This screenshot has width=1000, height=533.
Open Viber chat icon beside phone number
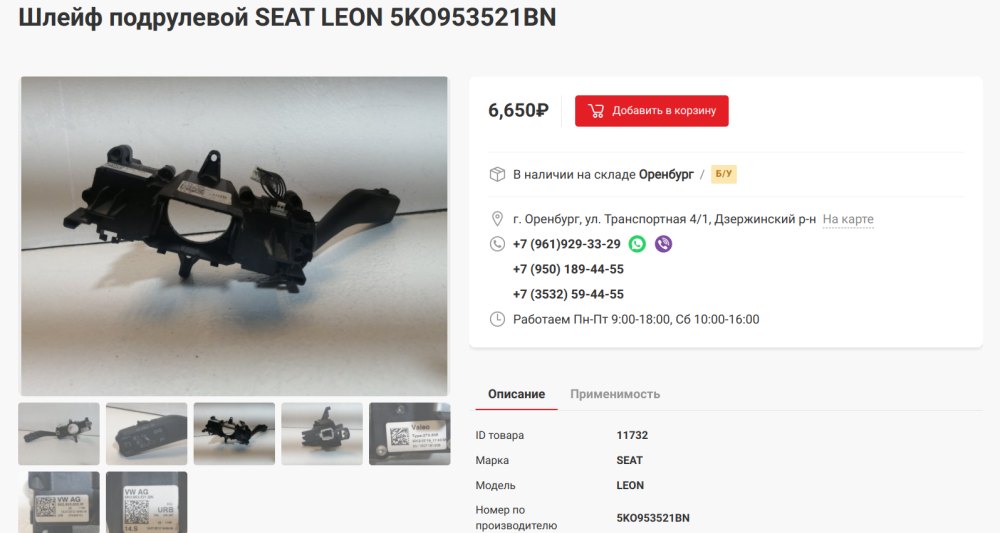pos(663,244)
